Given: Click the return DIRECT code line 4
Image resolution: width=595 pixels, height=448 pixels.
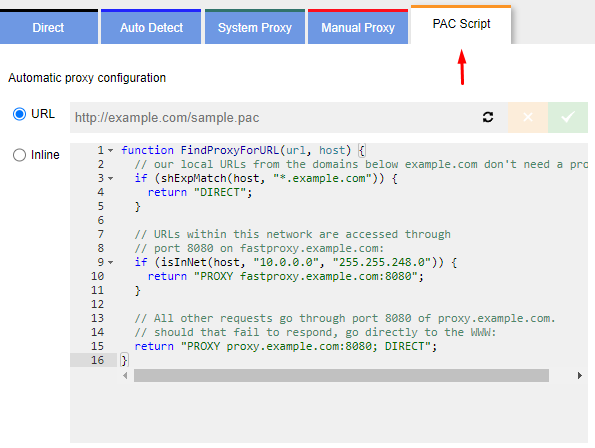Looking at the screenshot, I should tap(200, 192).
